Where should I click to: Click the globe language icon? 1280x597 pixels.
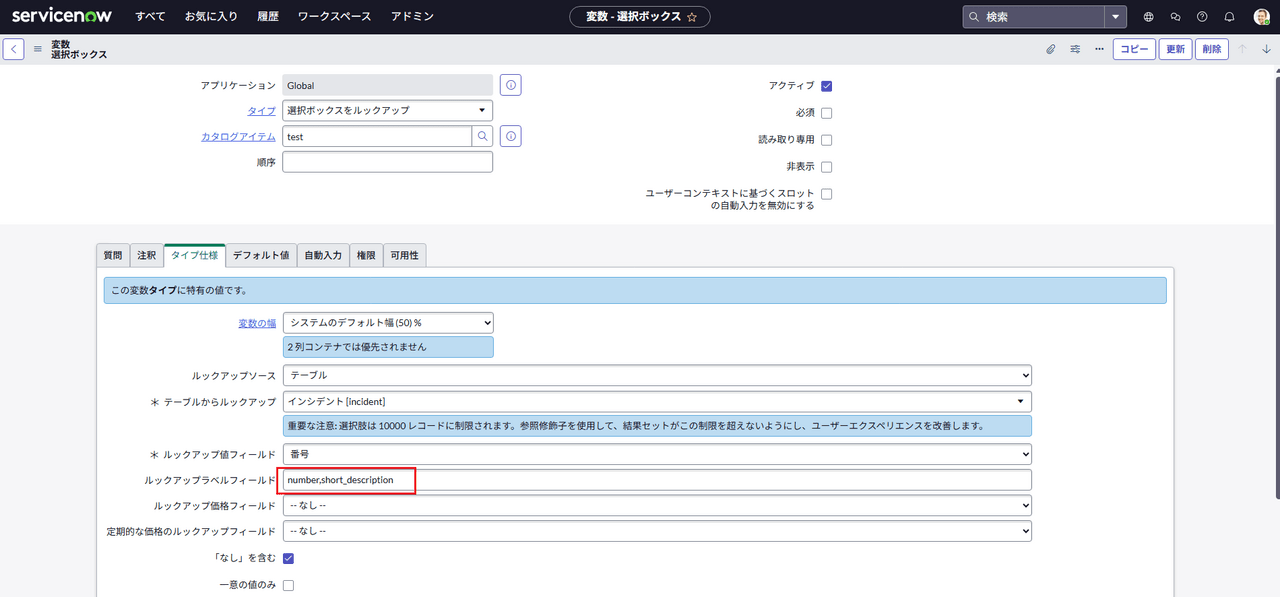1148,17
